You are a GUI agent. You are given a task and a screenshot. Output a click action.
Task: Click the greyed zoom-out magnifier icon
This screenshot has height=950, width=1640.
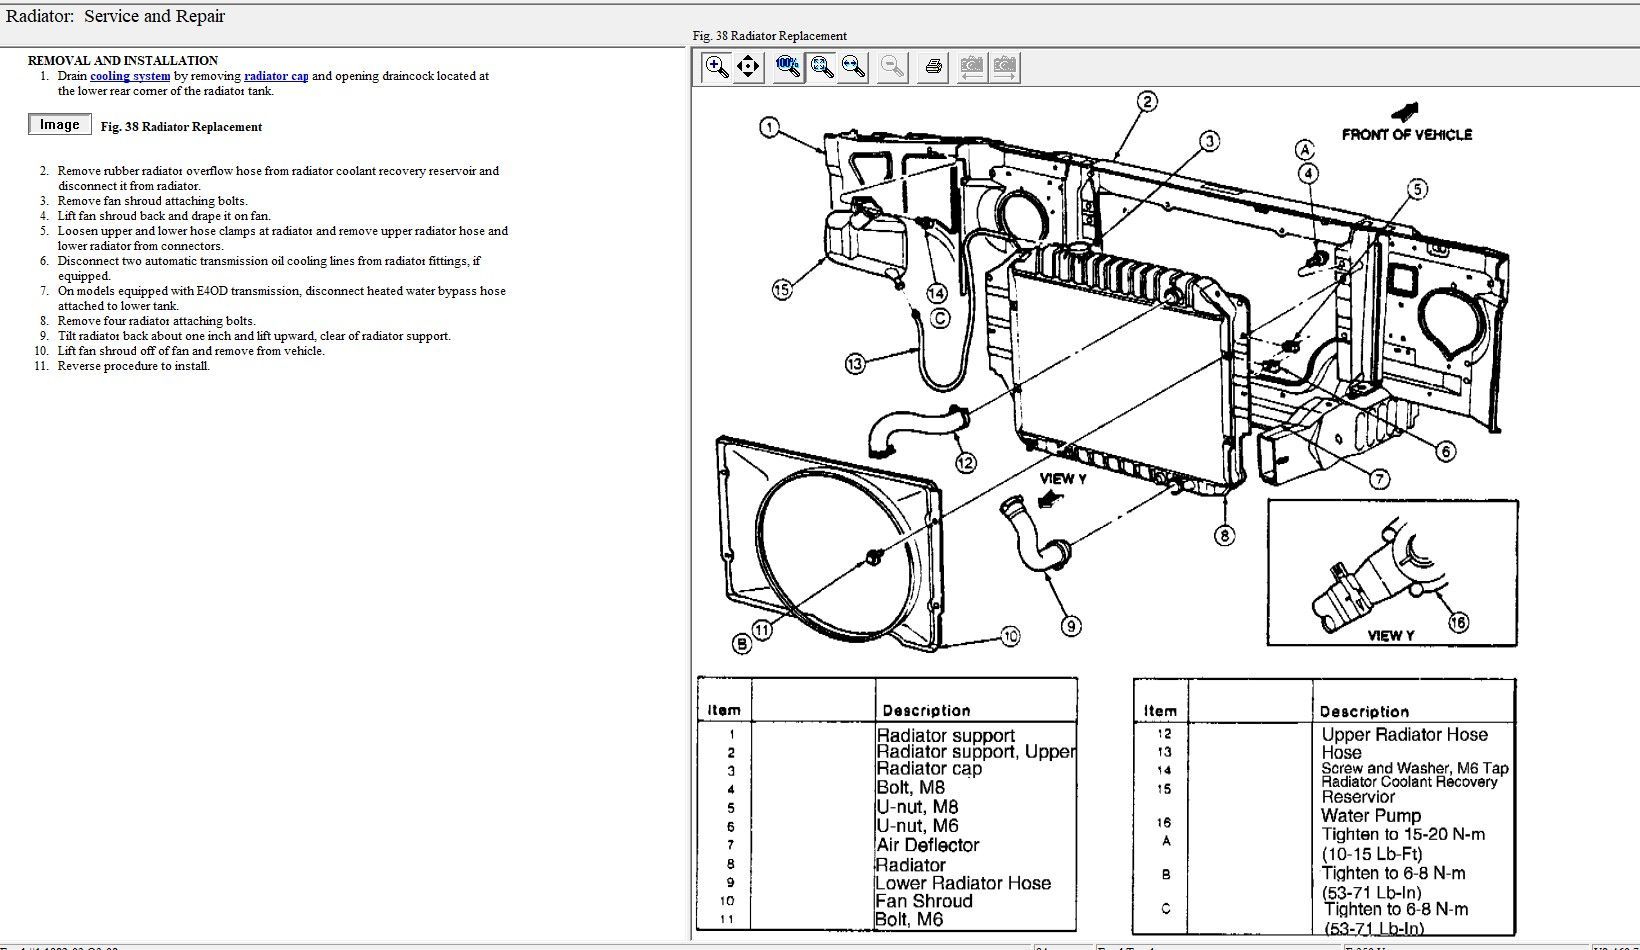[892, 67]
